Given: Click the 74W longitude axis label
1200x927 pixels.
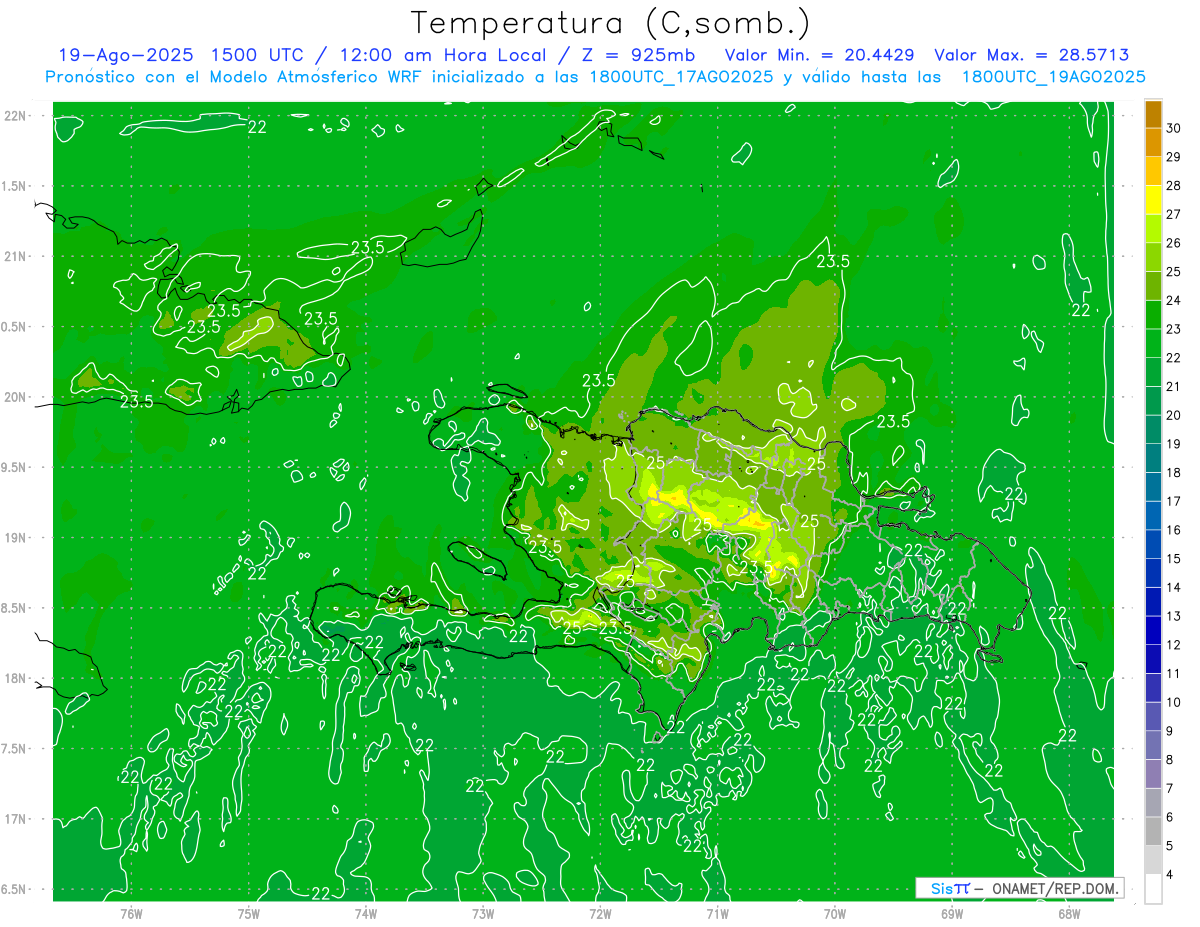Looking at the screenshot, I should (x=366, y=914).
